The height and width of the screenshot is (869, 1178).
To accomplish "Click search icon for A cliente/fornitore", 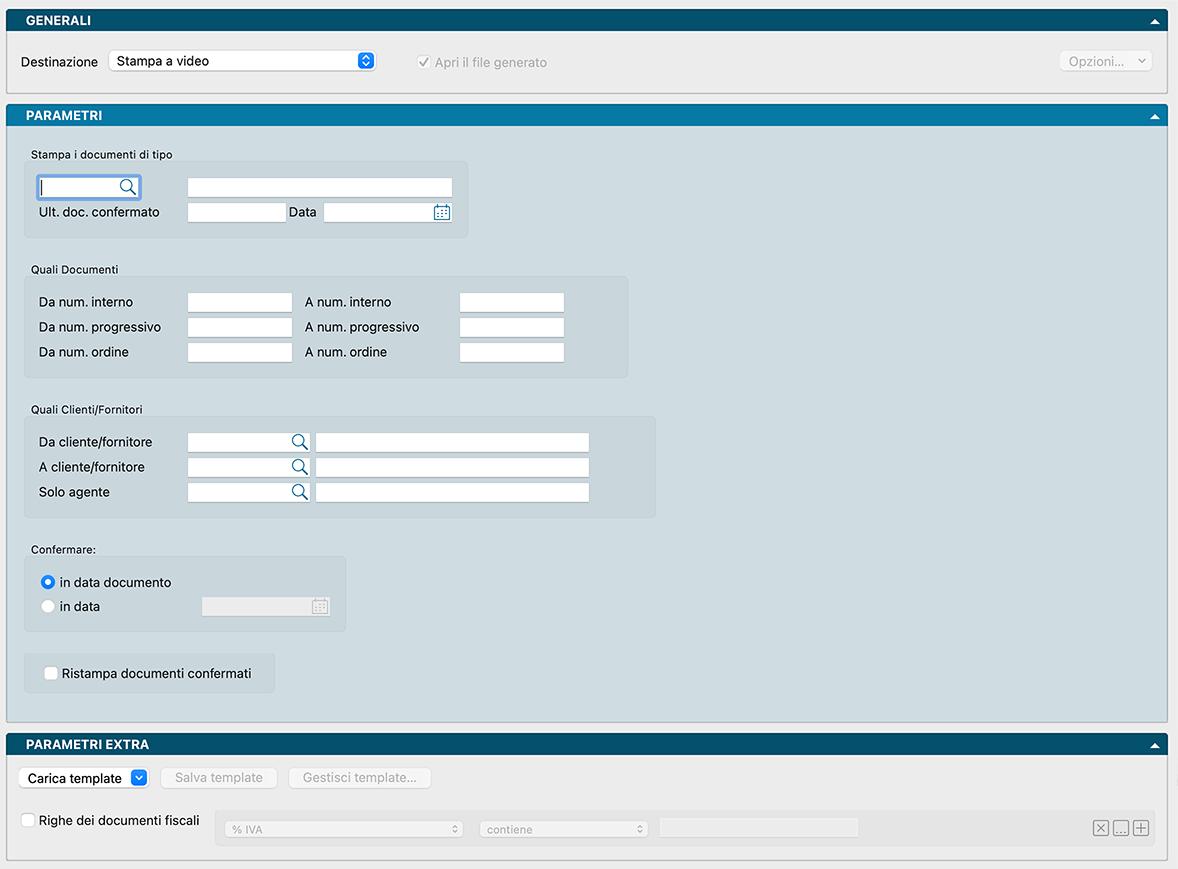I will pos(299,467).
